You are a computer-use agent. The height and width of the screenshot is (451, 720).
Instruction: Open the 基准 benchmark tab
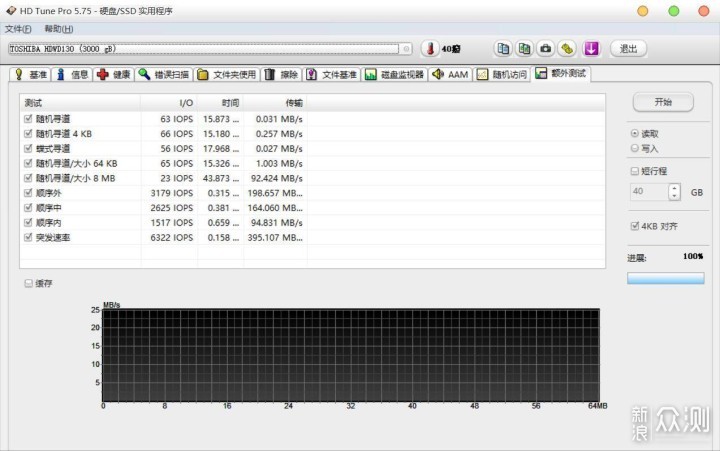click(x=30, y=74)
